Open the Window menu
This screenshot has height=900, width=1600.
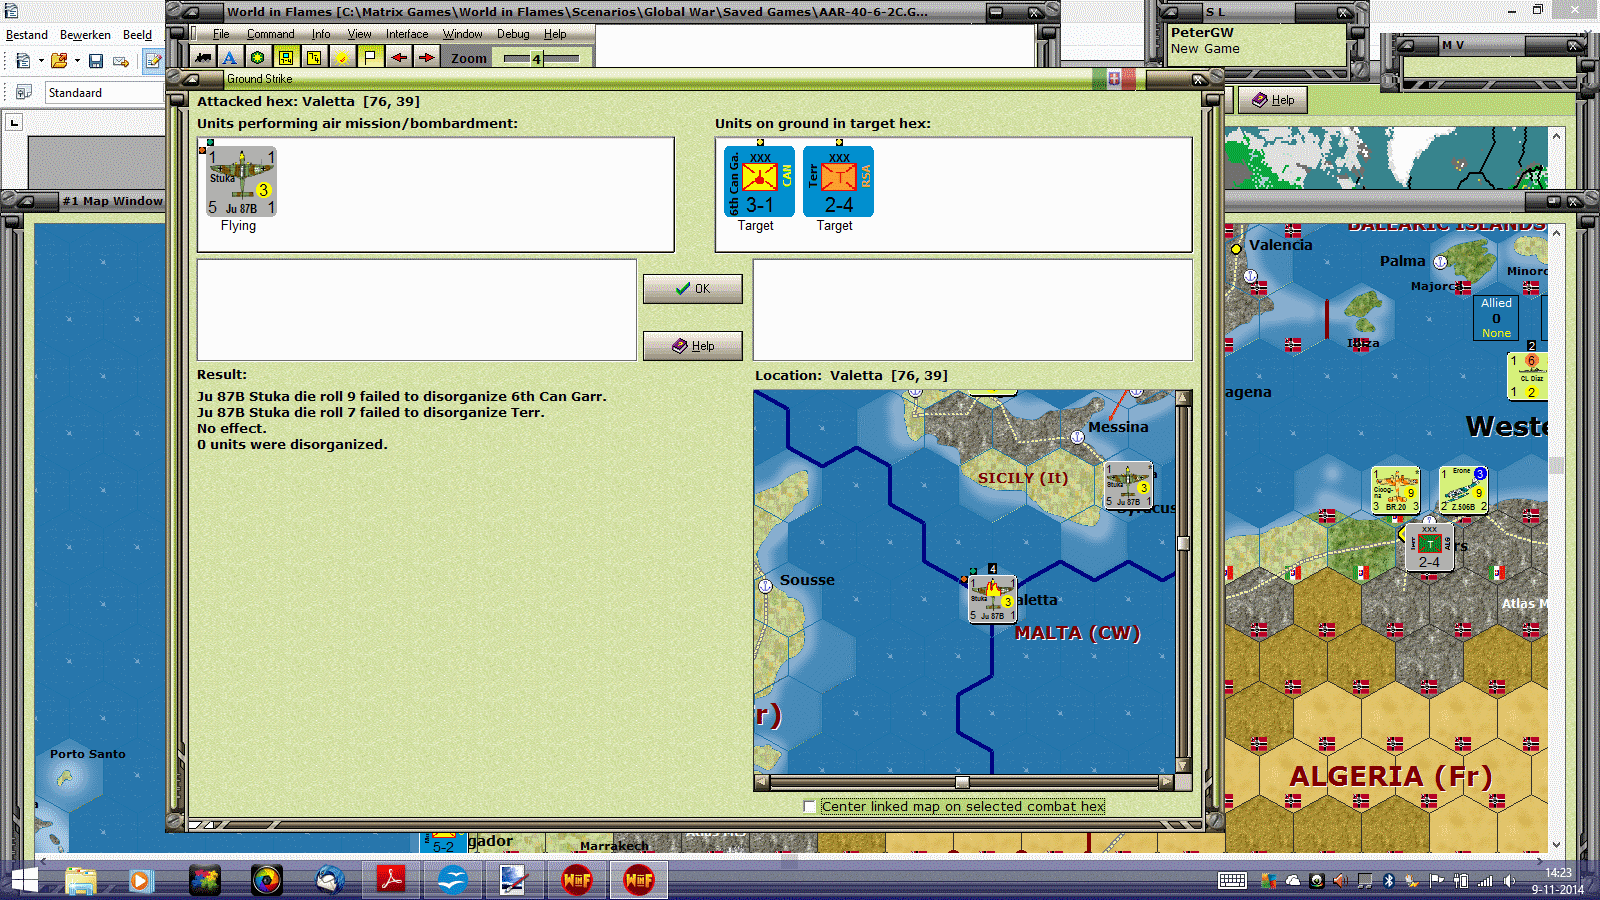[463, 34]
